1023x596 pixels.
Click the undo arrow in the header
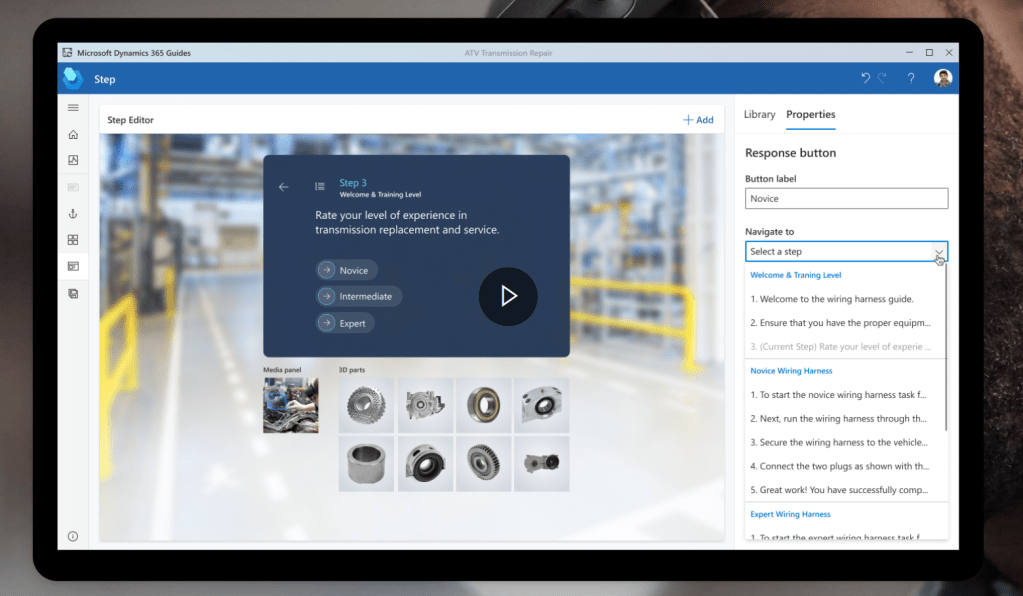(866, 78)
